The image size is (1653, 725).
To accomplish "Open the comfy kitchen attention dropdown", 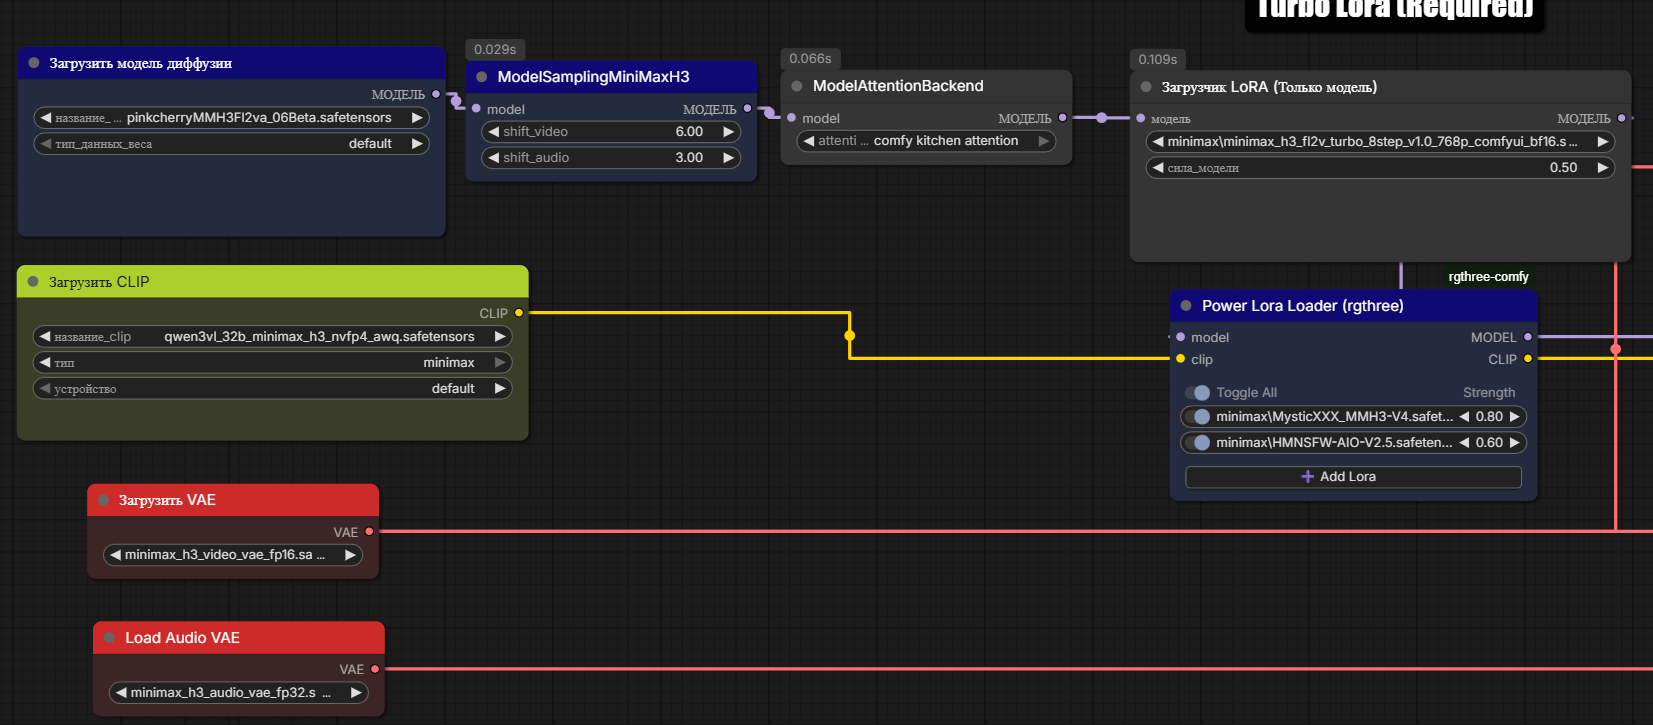I will click(926, 141).
